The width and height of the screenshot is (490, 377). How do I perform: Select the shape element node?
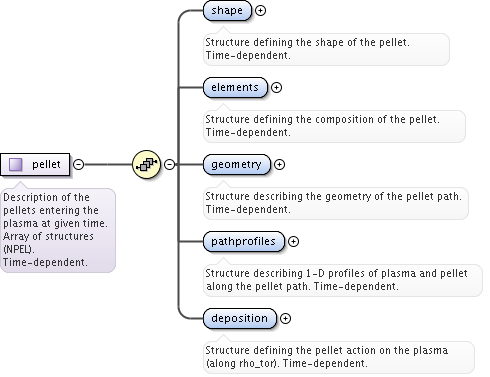click(x=227, y=11)
